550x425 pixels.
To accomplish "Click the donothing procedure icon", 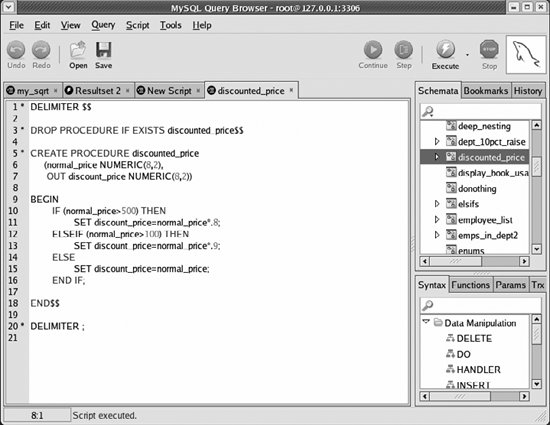I will (x=451, y=188).
